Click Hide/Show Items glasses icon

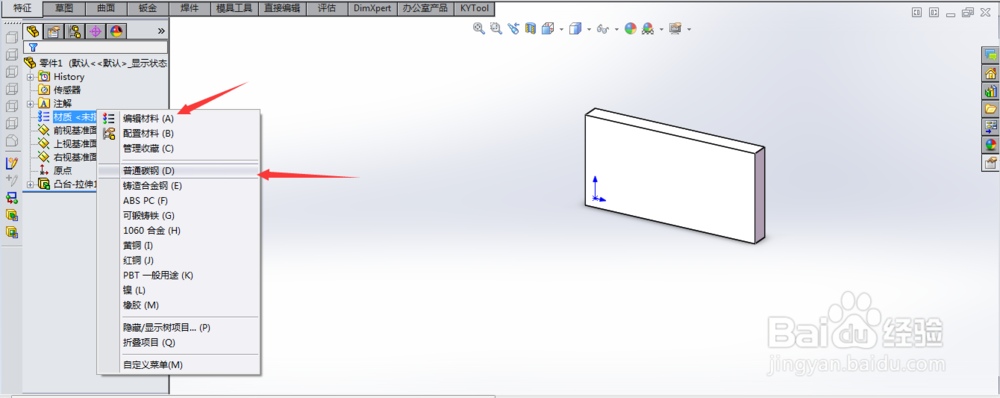pyautogui.click(x=603, y=29)
